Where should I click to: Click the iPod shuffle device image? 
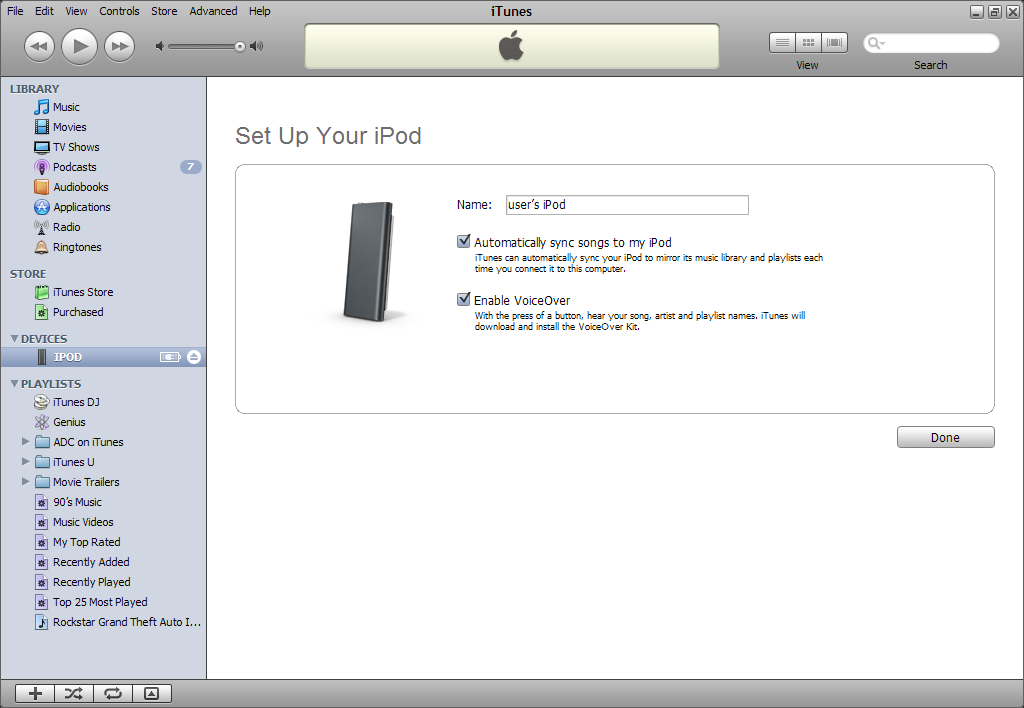(370, 262)
